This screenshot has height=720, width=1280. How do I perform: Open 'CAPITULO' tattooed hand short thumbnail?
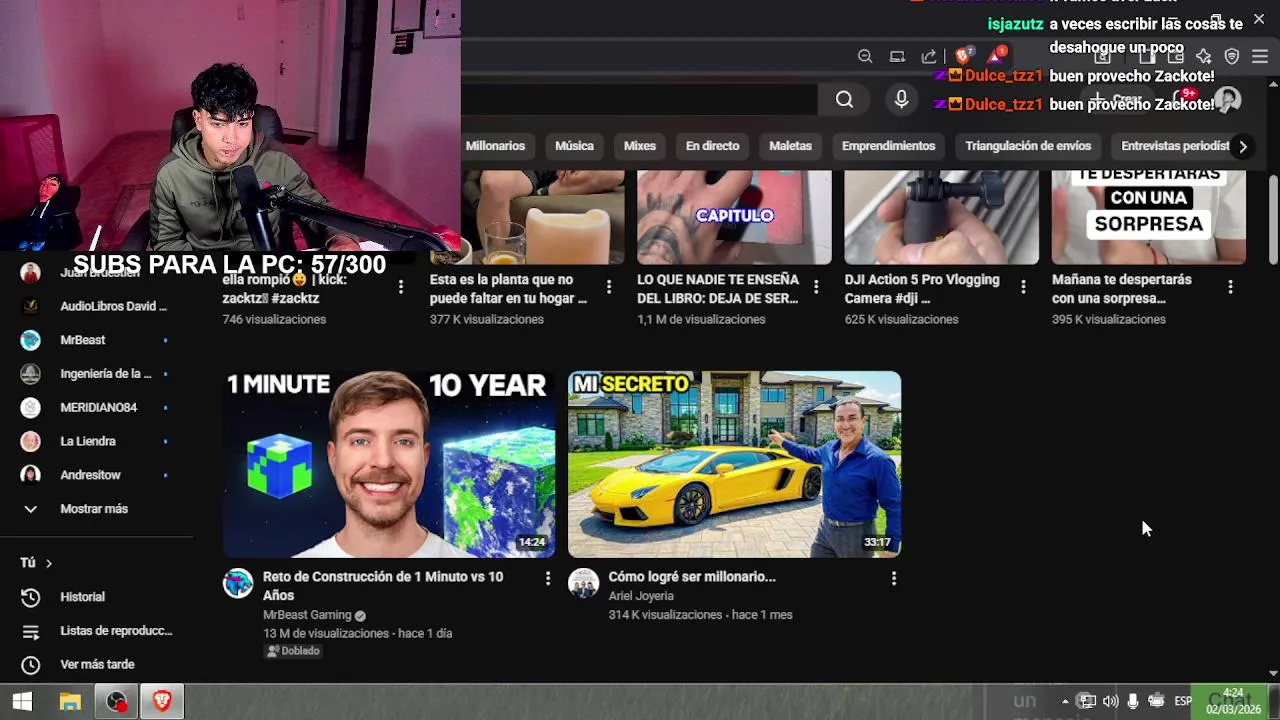[x=734, y=217]
